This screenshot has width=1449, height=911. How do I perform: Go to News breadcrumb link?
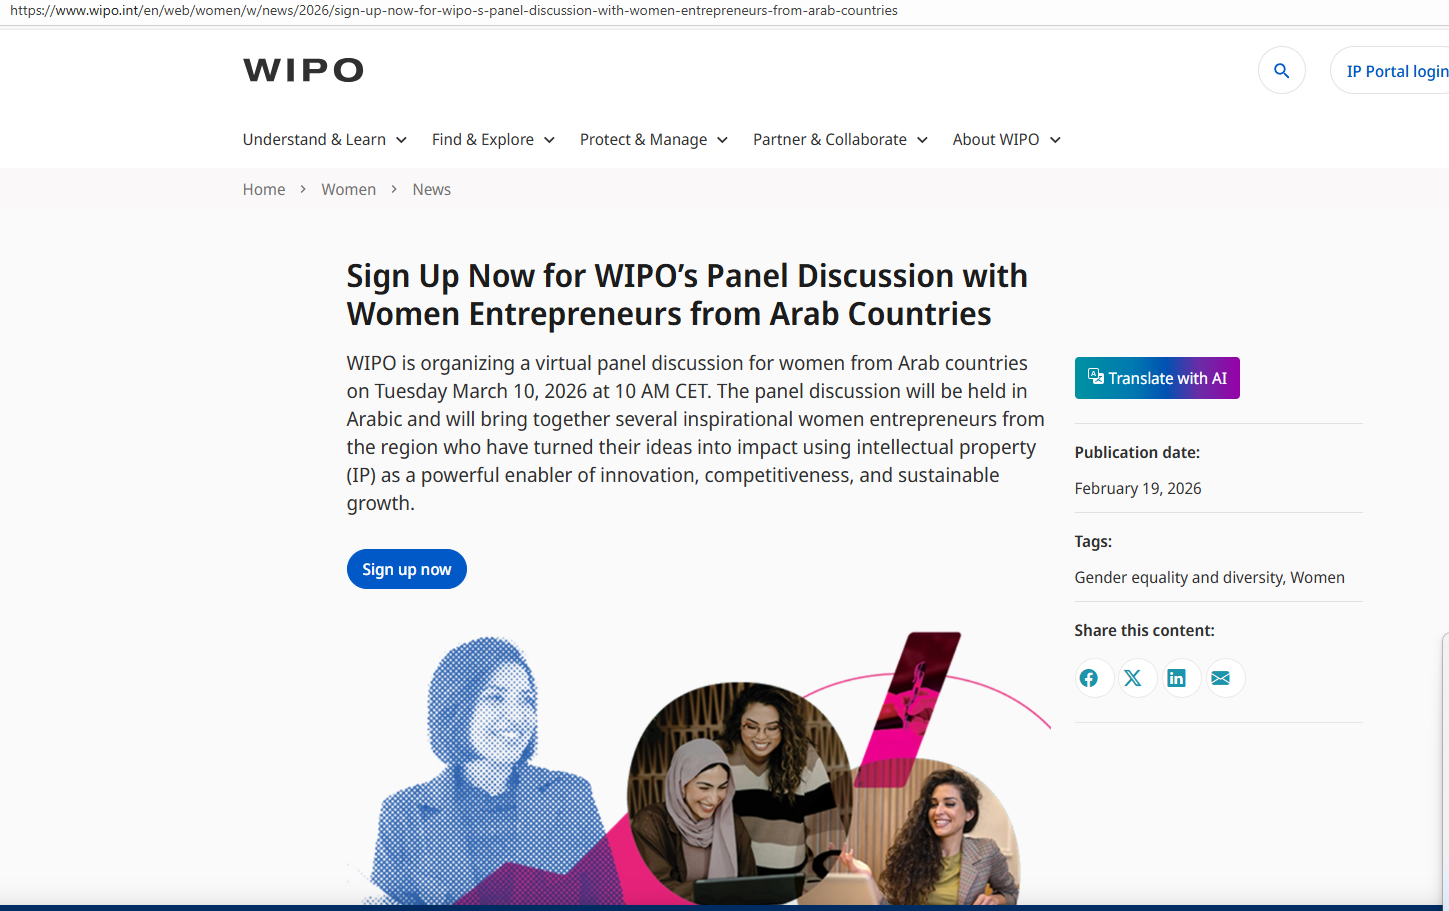coord(432,189)
